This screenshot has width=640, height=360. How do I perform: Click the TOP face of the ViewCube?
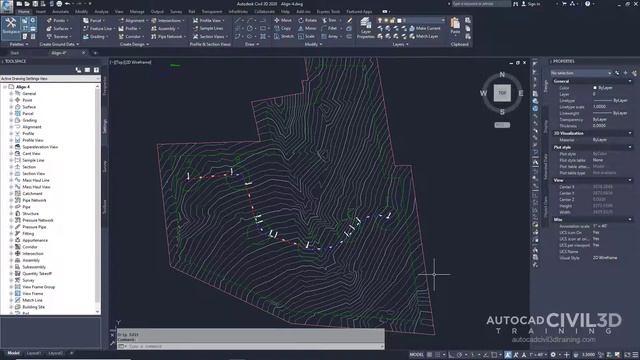click(x=502, y=93)
